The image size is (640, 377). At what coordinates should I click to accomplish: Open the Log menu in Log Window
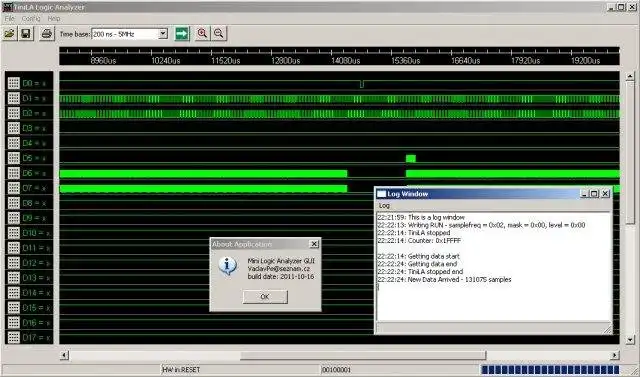(x=384, y=206)
